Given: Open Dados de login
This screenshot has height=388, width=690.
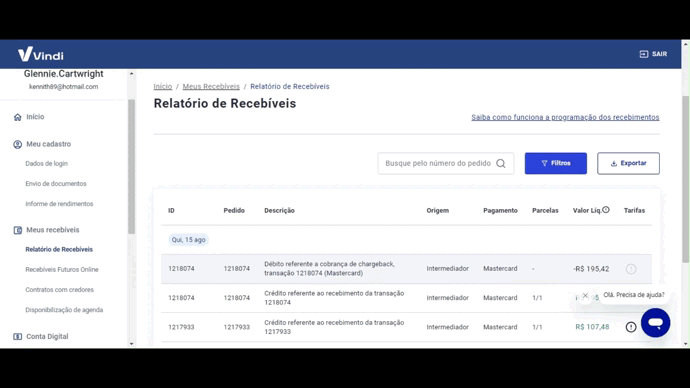Looking at the screenshot, I should (x=47, y=164).
